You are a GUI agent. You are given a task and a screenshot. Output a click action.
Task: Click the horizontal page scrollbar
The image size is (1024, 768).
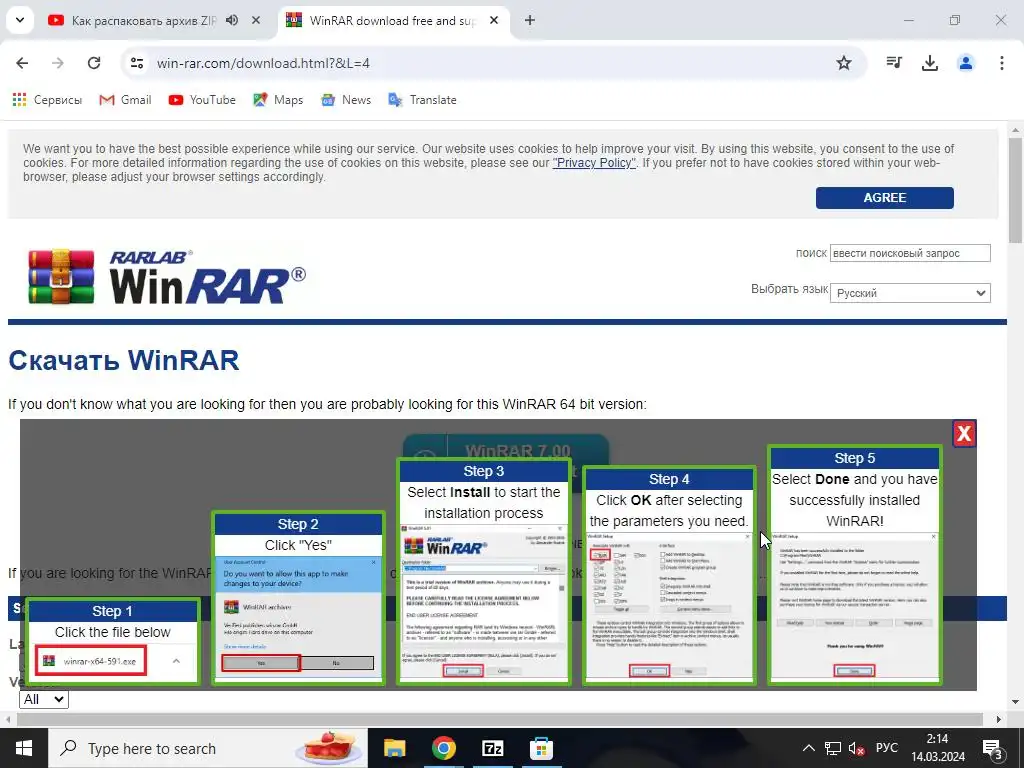click(500, 720)
